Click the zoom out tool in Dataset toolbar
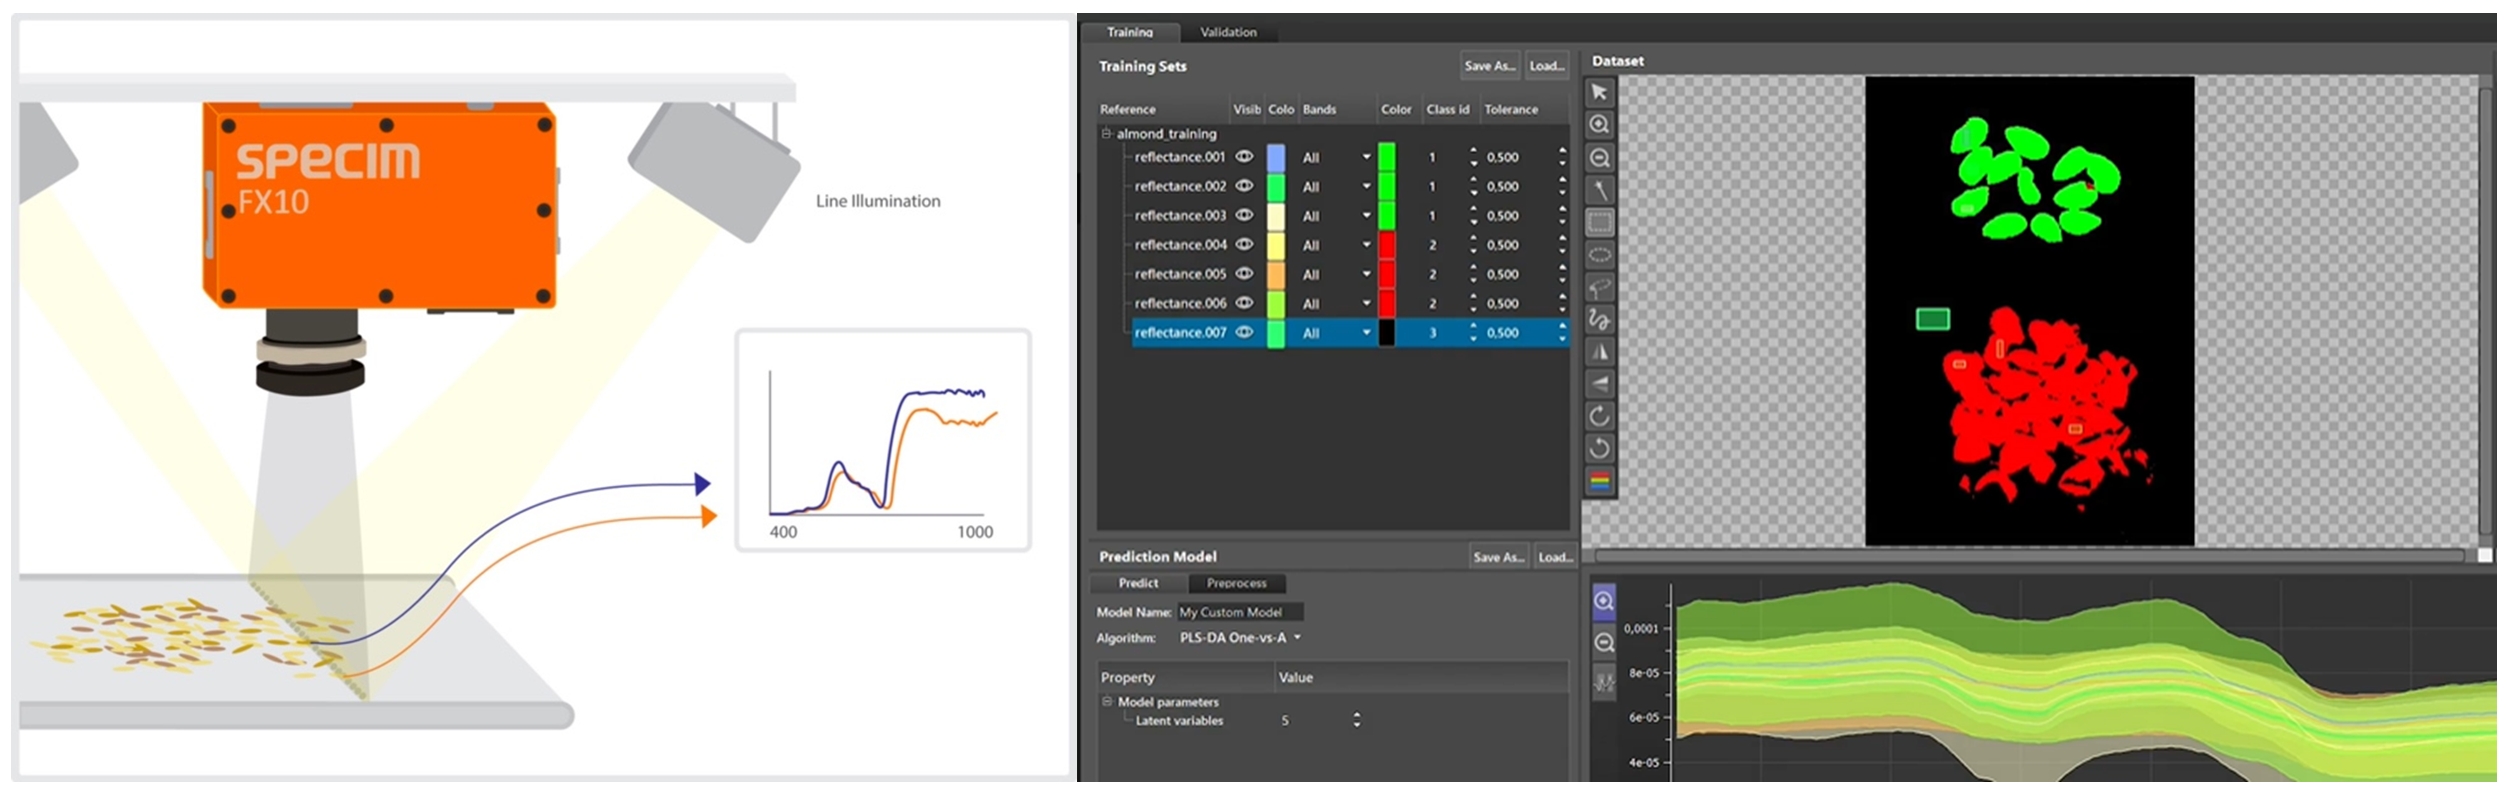The height and width of the screenshot is (789, 2507). (x=1599, y=157)
